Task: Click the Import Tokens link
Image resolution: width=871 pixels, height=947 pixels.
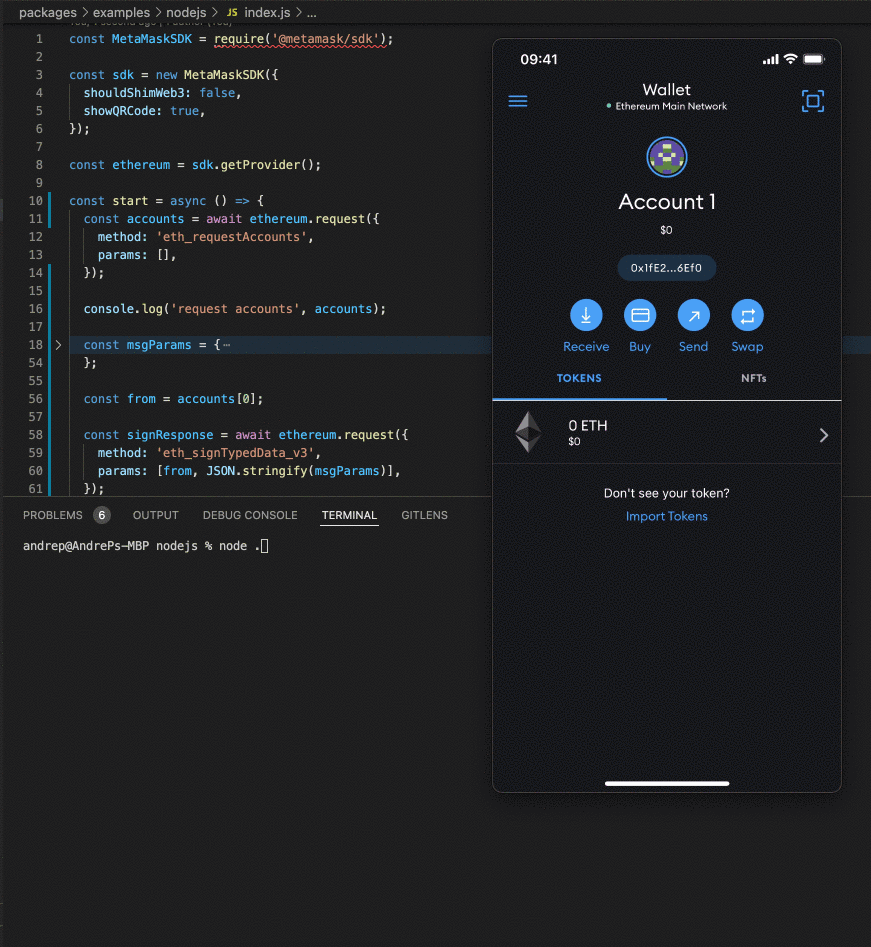Action: [x=666, y=516]
